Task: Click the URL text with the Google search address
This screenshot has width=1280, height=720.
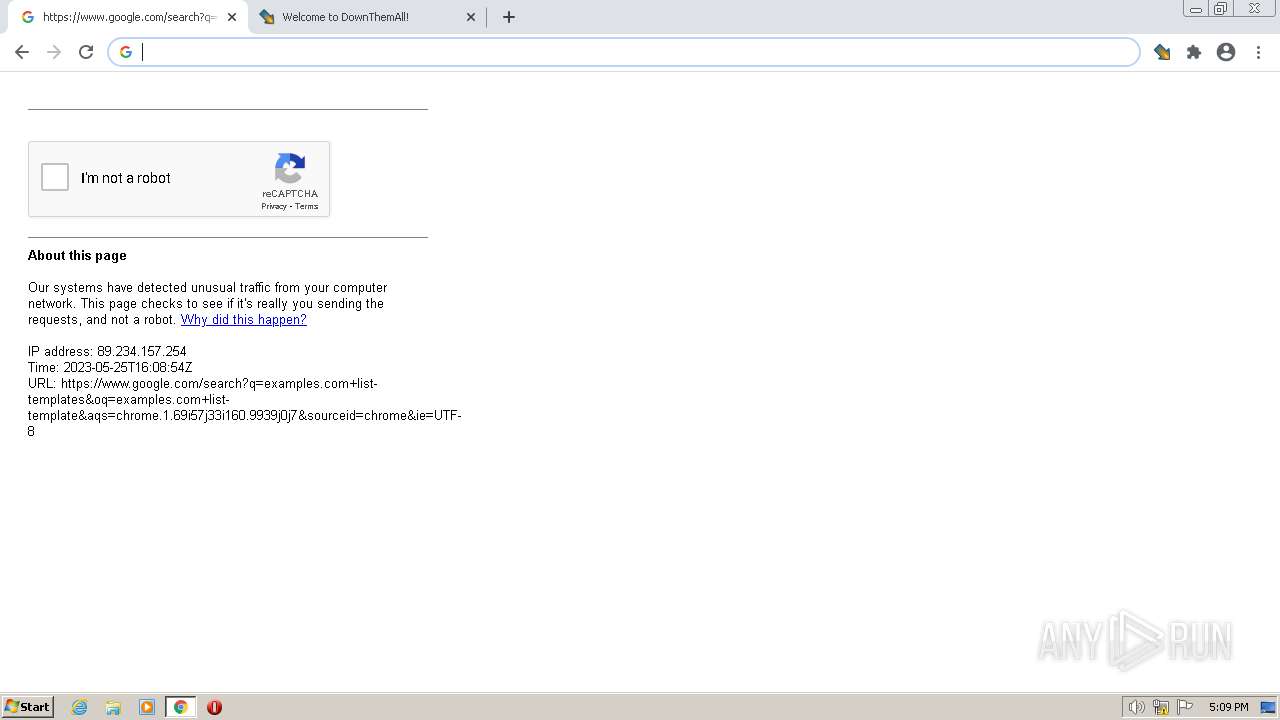Action: click(x=245, y=408)
